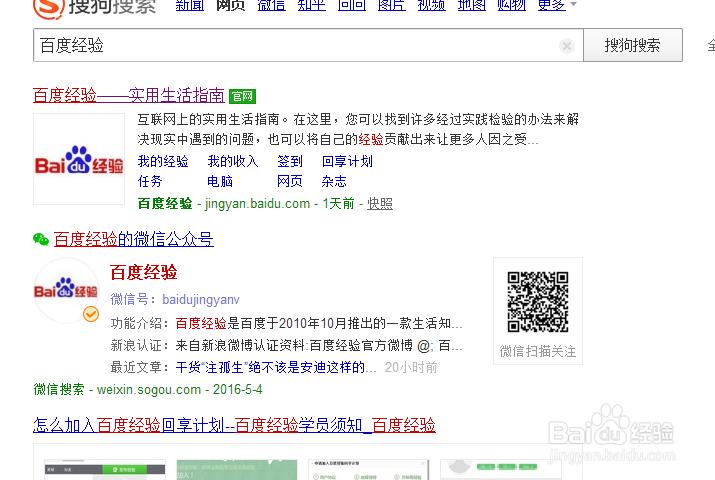The height and width of the screenshot is (480, 715).
Task: Open the Baidu 经验 logo thumbnail in first result
Action: point(79,159)
